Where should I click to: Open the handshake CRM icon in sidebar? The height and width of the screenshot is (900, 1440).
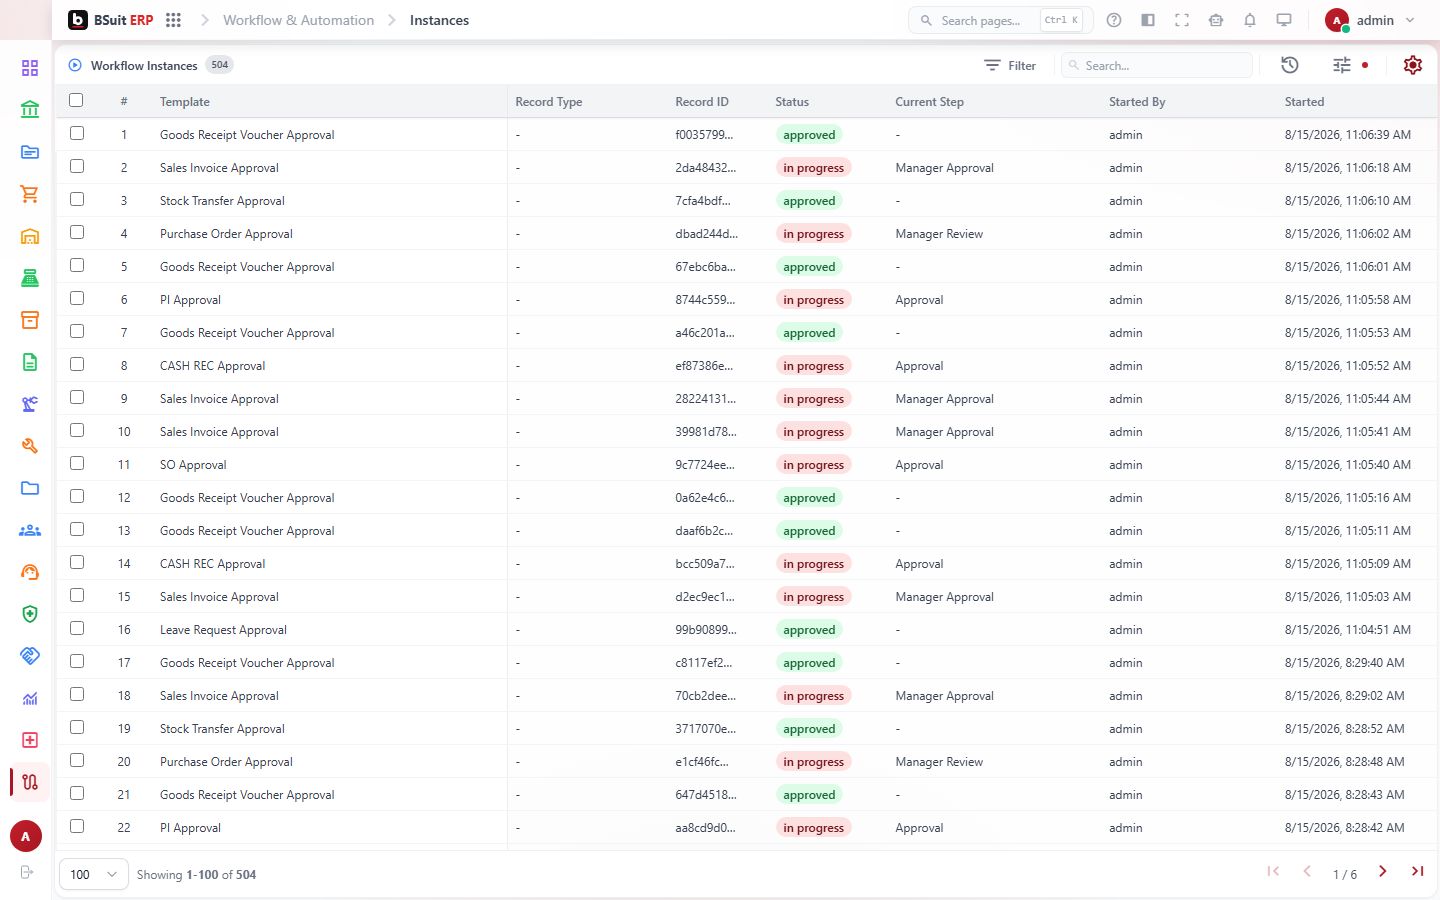coord(30,656)
